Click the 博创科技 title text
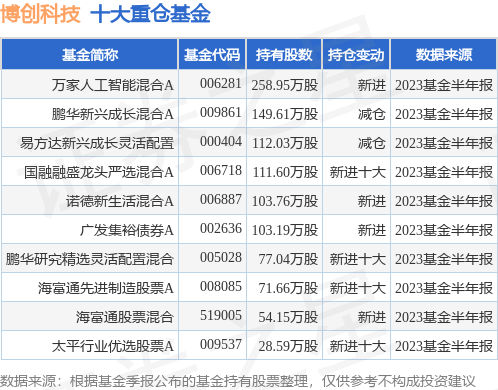Viewport: 498px width, 390px height. click(x=40, y=14)
